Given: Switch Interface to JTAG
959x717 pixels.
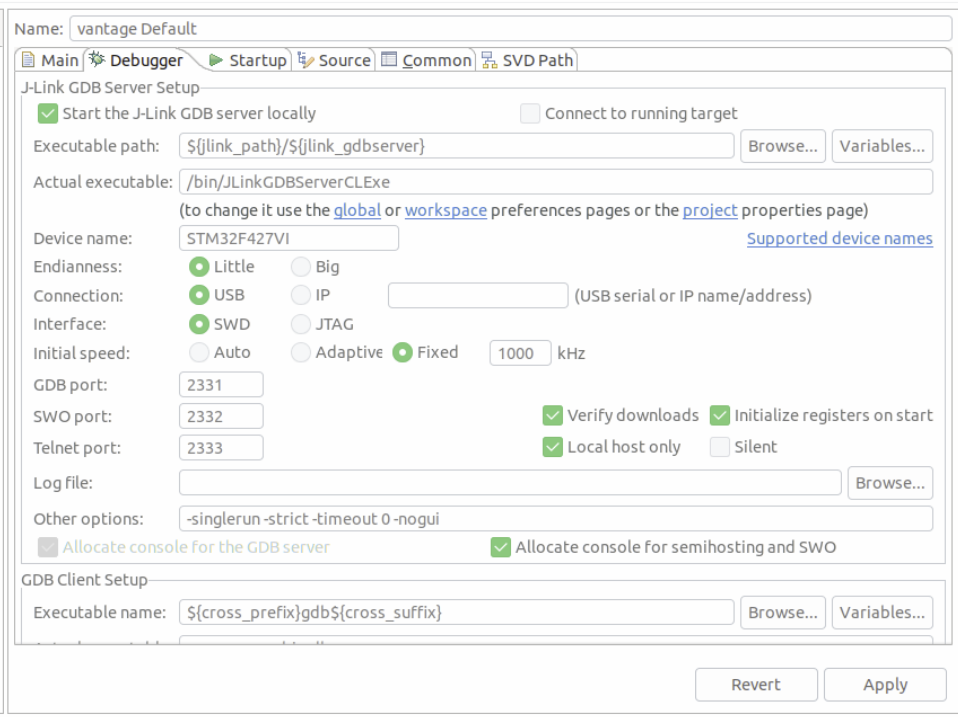Looking at the screenshot, I should point(301,324).
